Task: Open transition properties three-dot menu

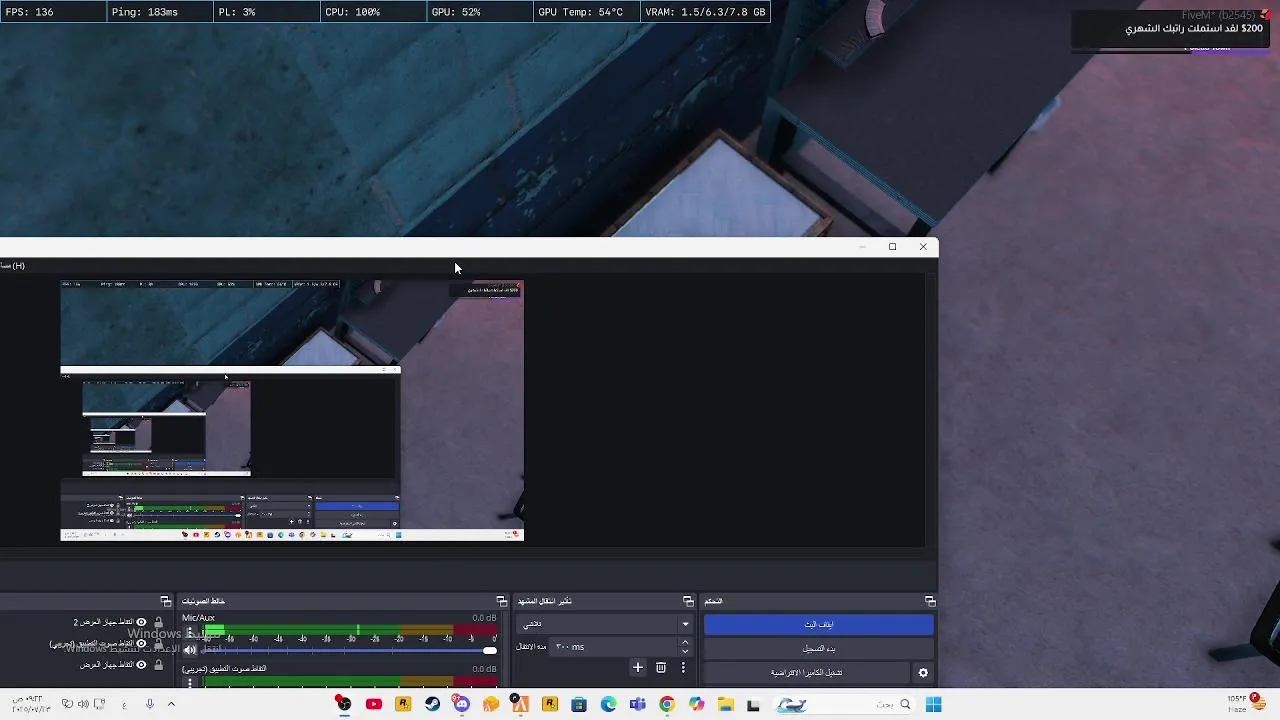Action: point(684,667)
